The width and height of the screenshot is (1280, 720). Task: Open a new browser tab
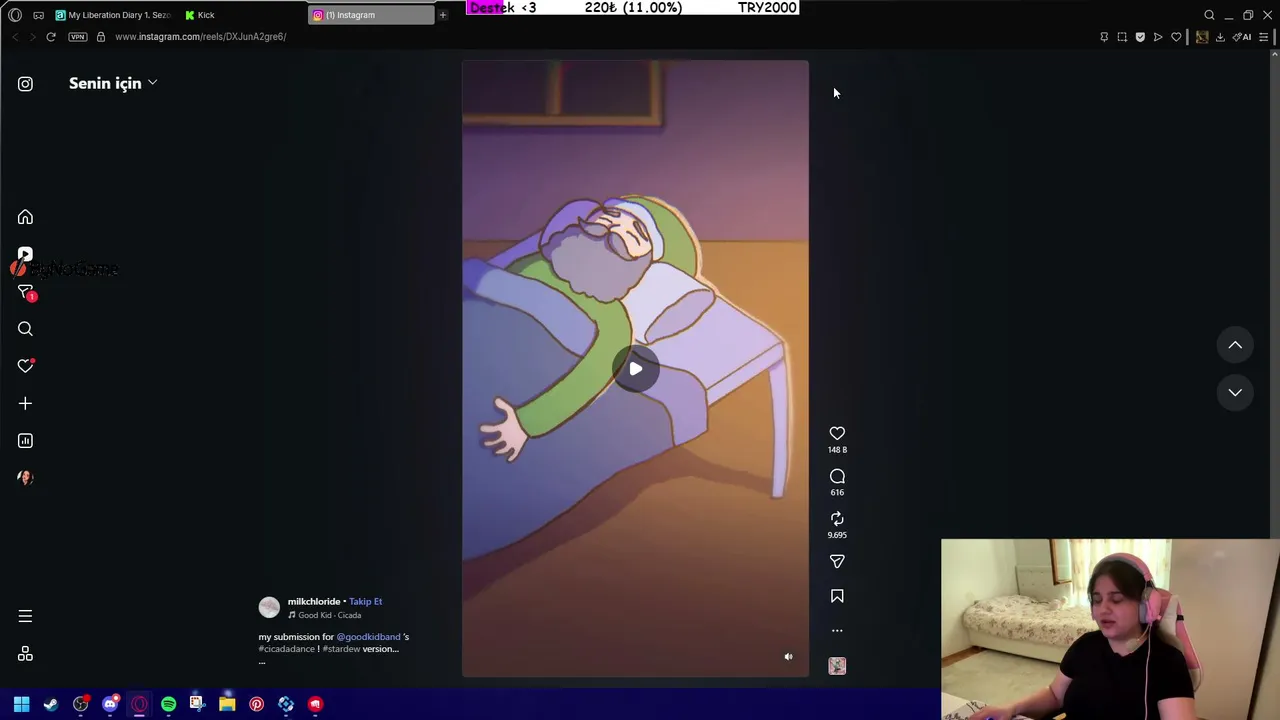point(442,15)
